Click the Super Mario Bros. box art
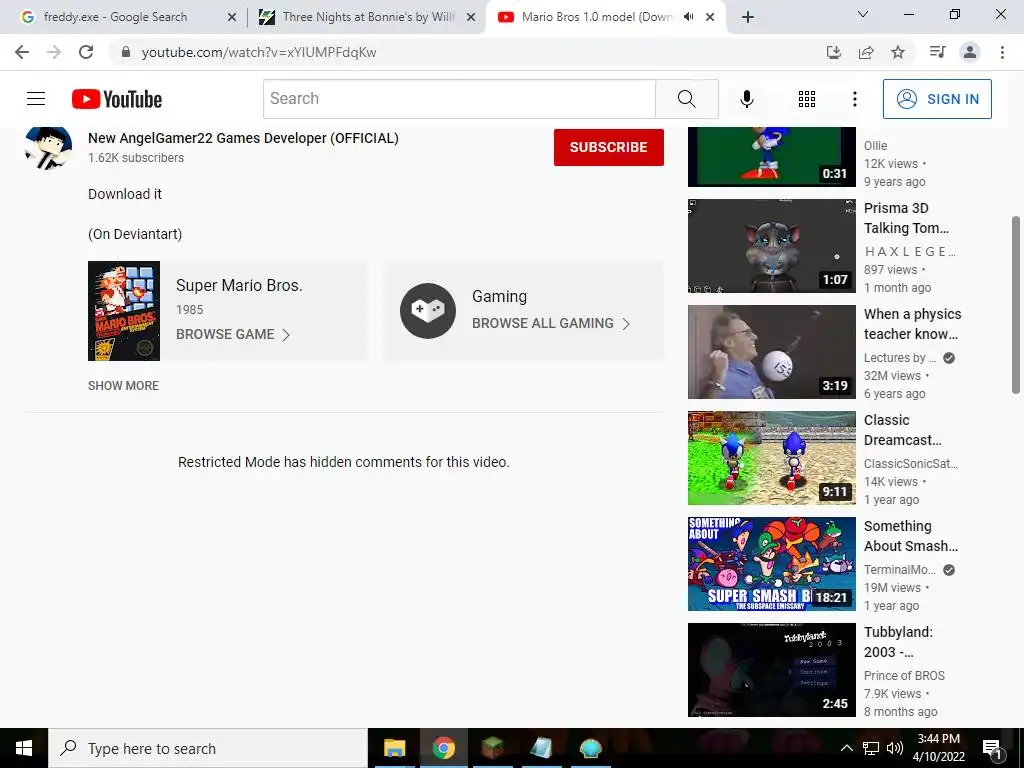Screen dimensions: 1024x768 tap(124, 311)
